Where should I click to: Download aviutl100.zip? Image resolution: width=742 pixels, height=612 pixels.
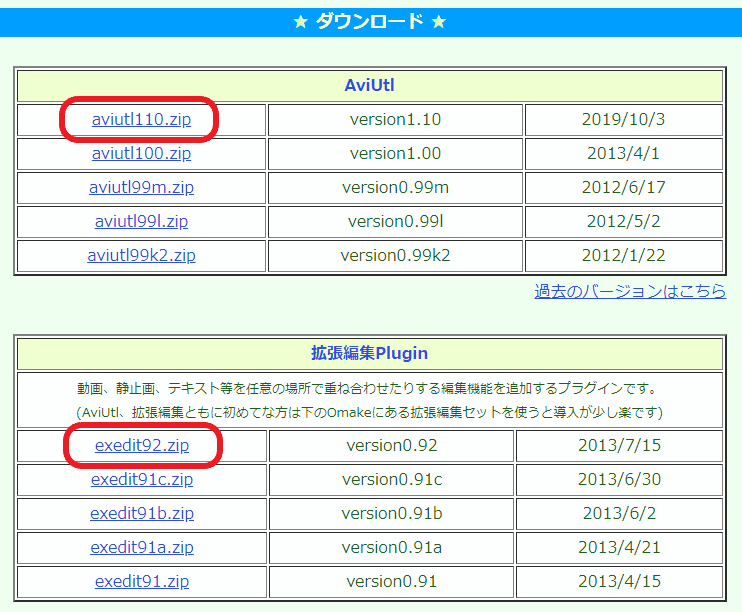click(x=141, y=153)
